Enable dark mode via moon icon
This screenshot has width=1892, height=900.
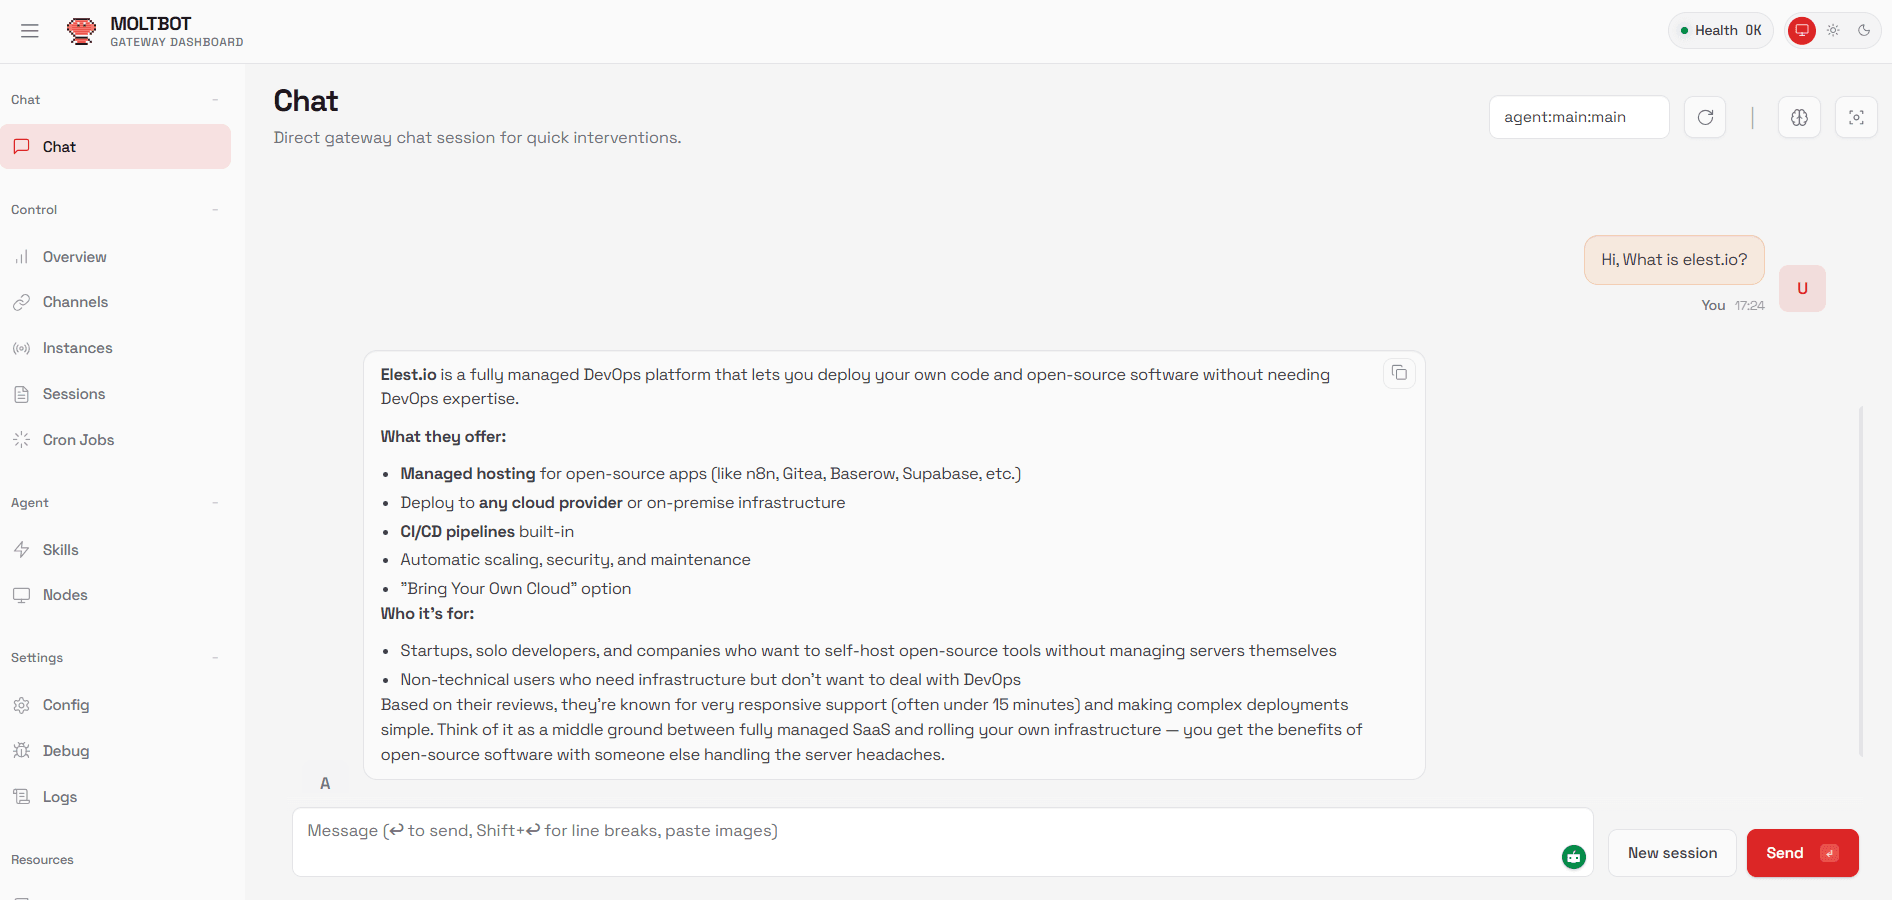coord(1864,30)
